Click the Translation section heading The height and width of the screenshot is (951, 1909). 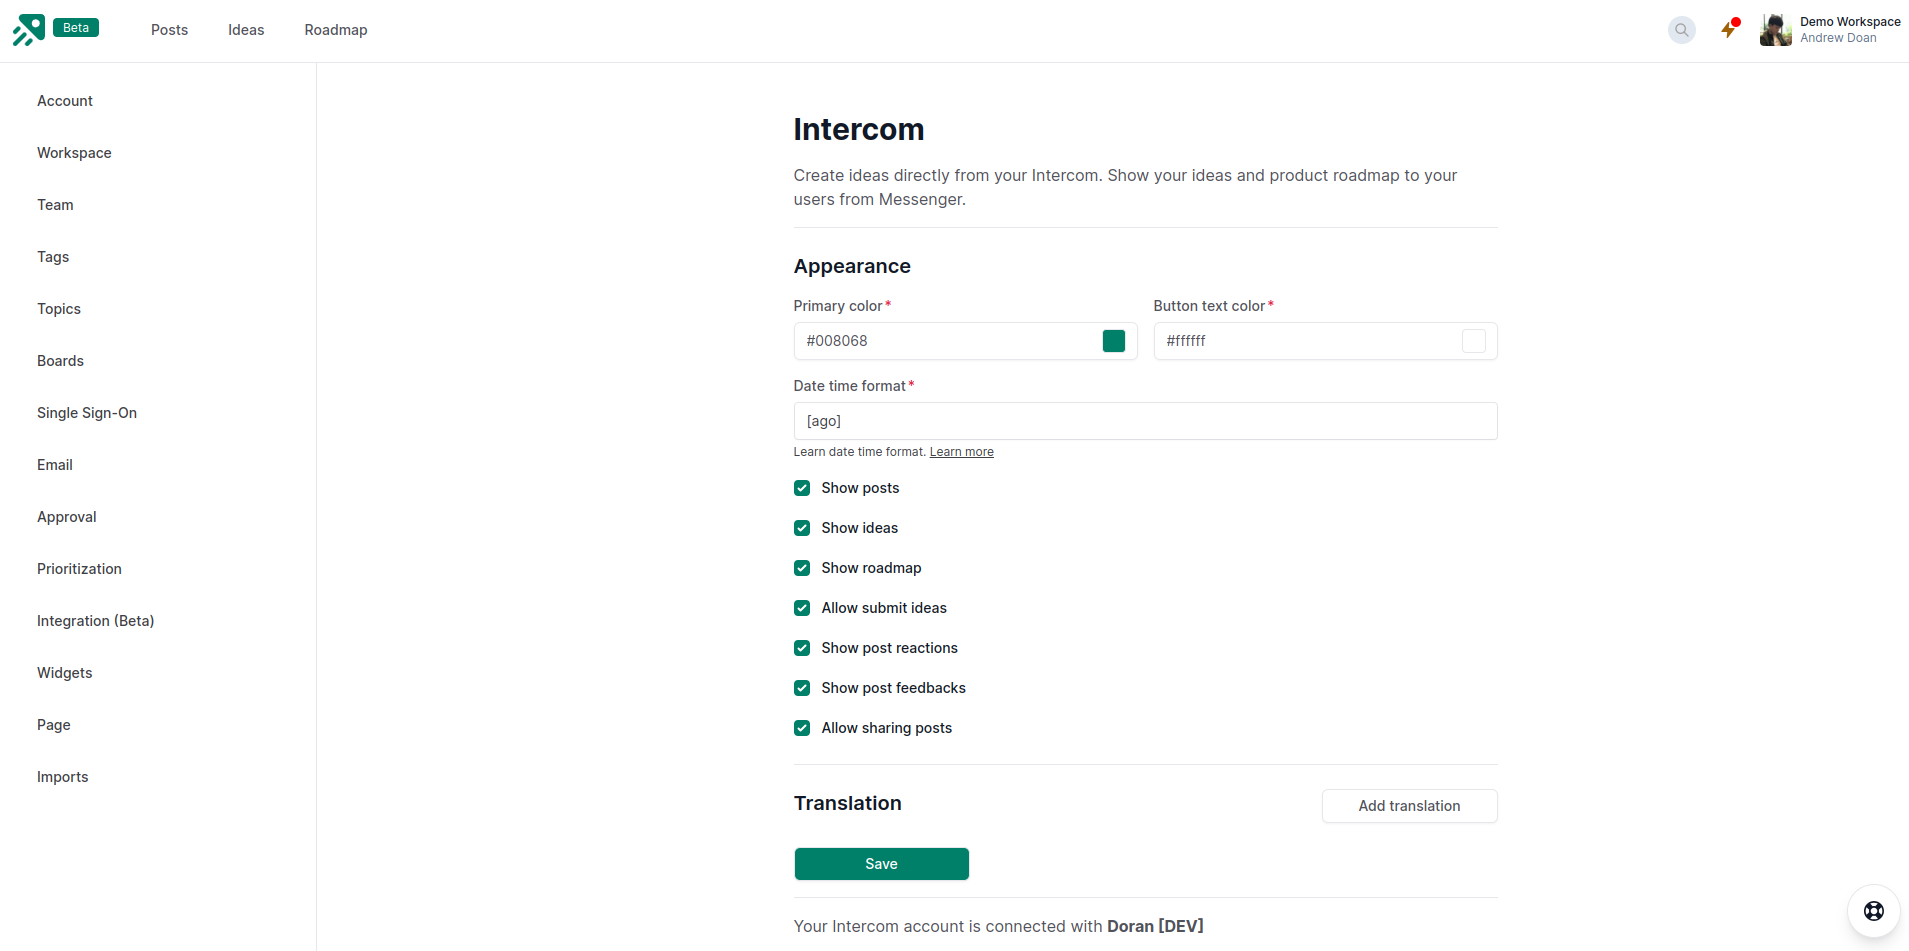848,803
